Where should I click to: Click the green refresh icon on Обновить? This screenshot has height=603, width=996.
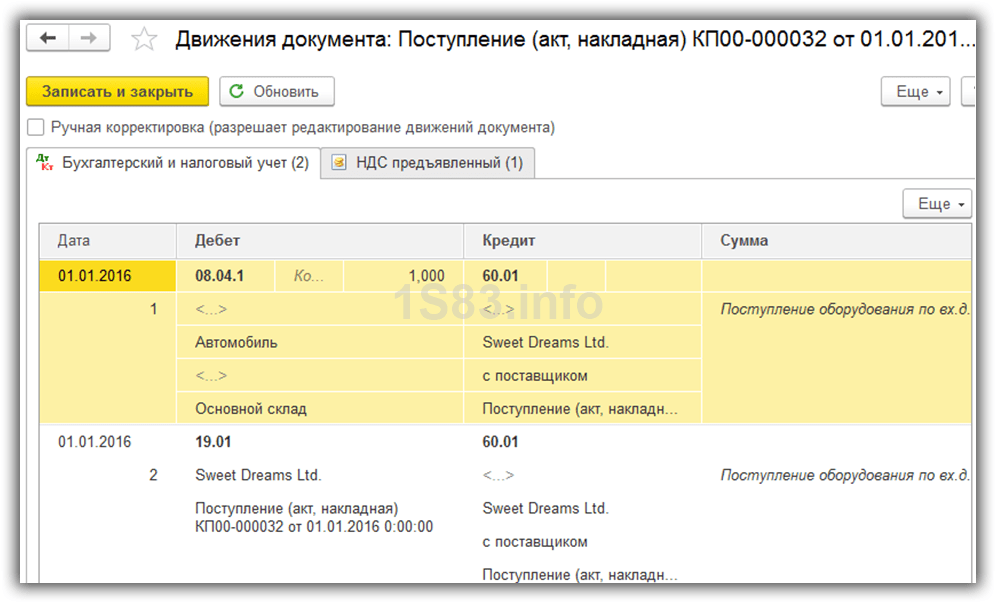237,91
